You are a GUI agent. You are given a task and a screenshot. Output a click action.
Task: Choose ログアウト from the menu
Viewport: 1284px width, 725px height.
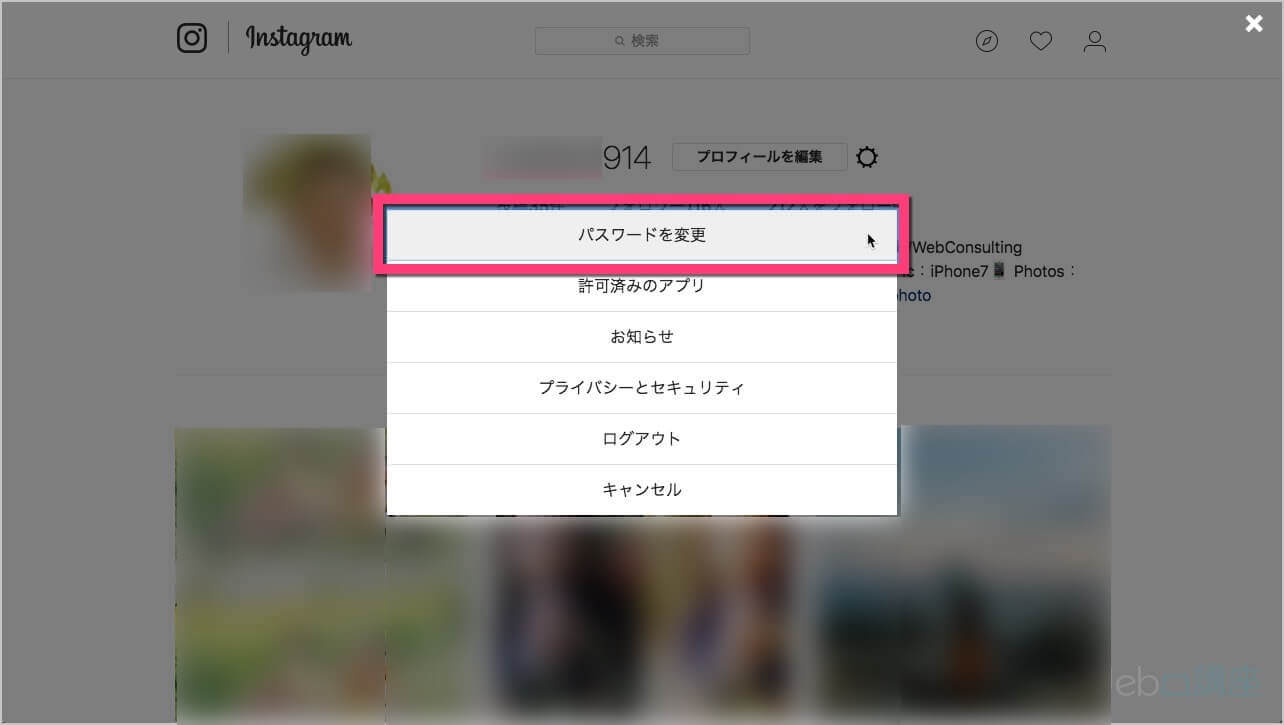(x=642, y=439)
